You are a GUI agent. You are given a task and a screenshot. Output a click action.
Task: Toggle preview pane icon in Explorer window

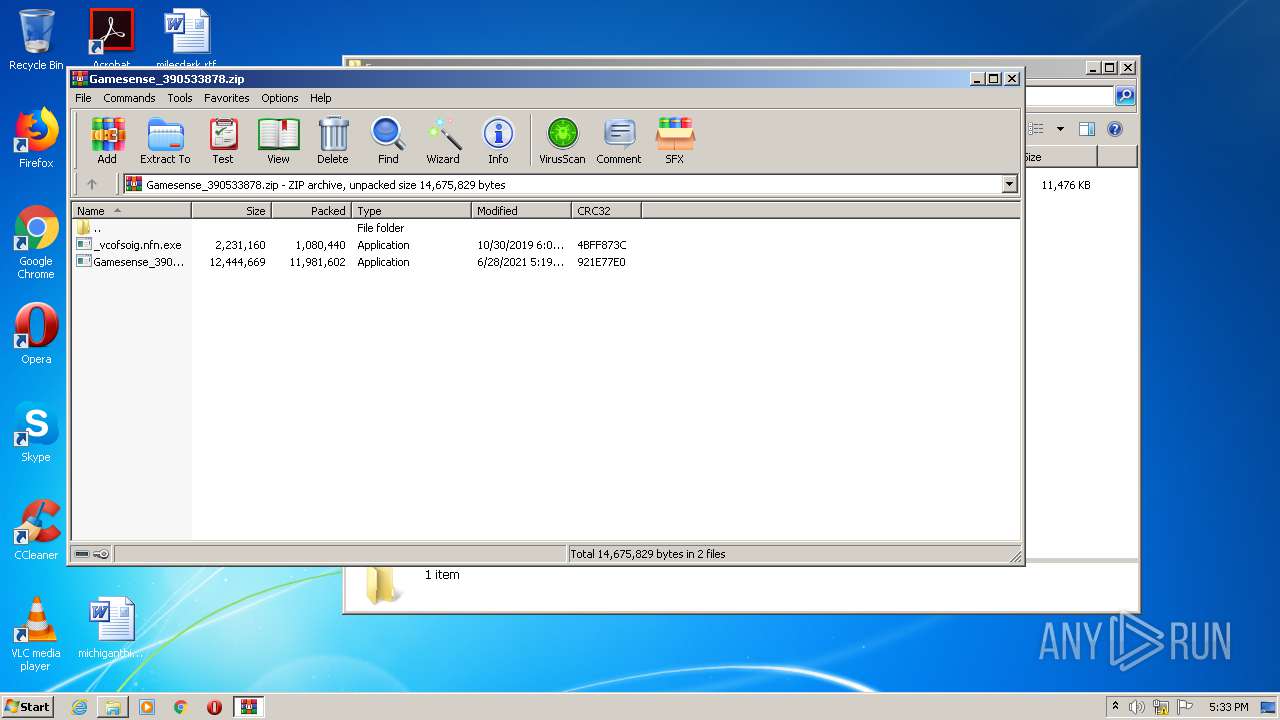coord(1087,129)
